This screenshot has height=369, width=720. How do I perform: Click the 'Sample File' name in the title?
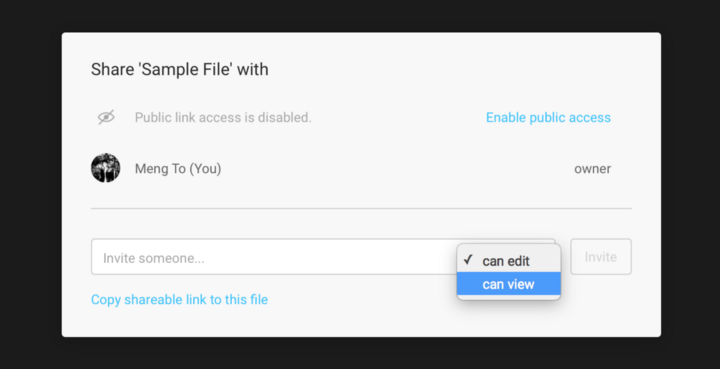point(186,70)
